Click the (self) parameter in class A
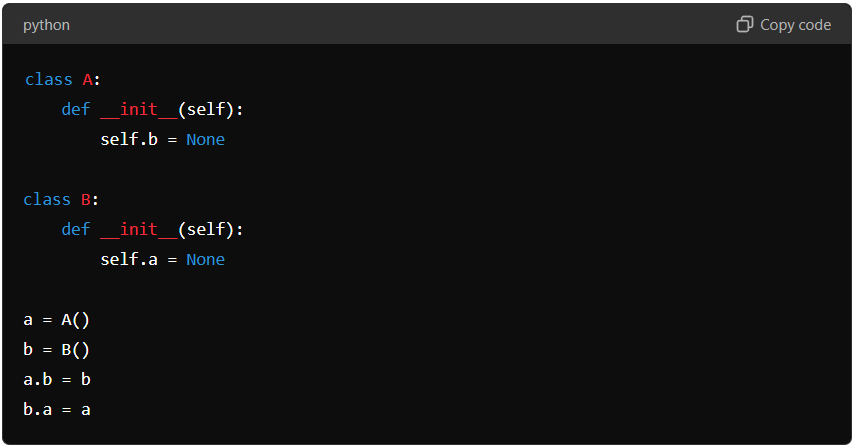Screen dimensions: 852x445 click(x=206, y=110)
